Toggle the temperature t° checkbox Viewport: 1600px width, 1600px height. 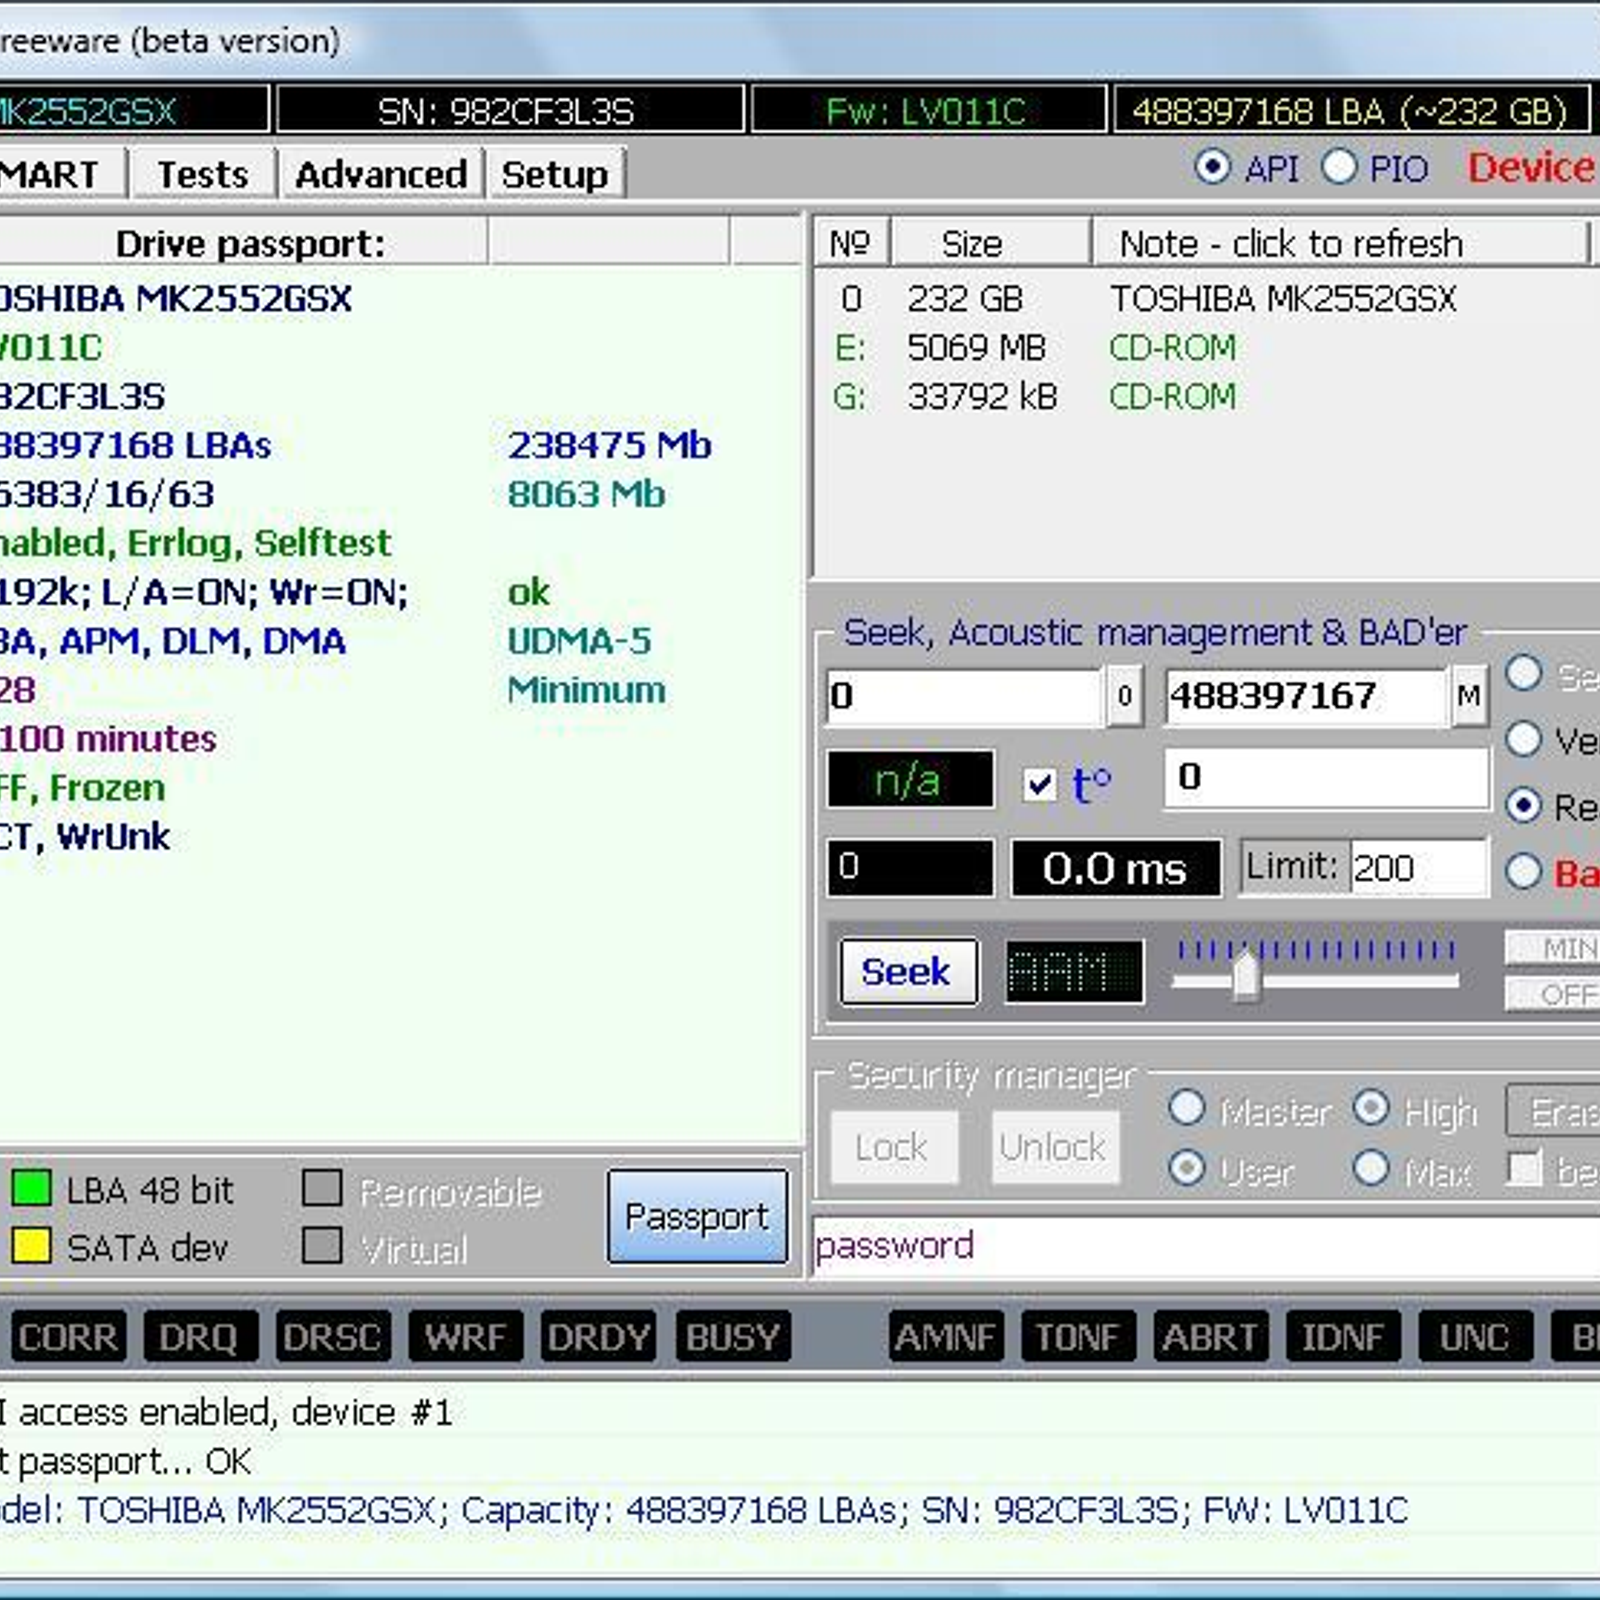[1040, 783]
